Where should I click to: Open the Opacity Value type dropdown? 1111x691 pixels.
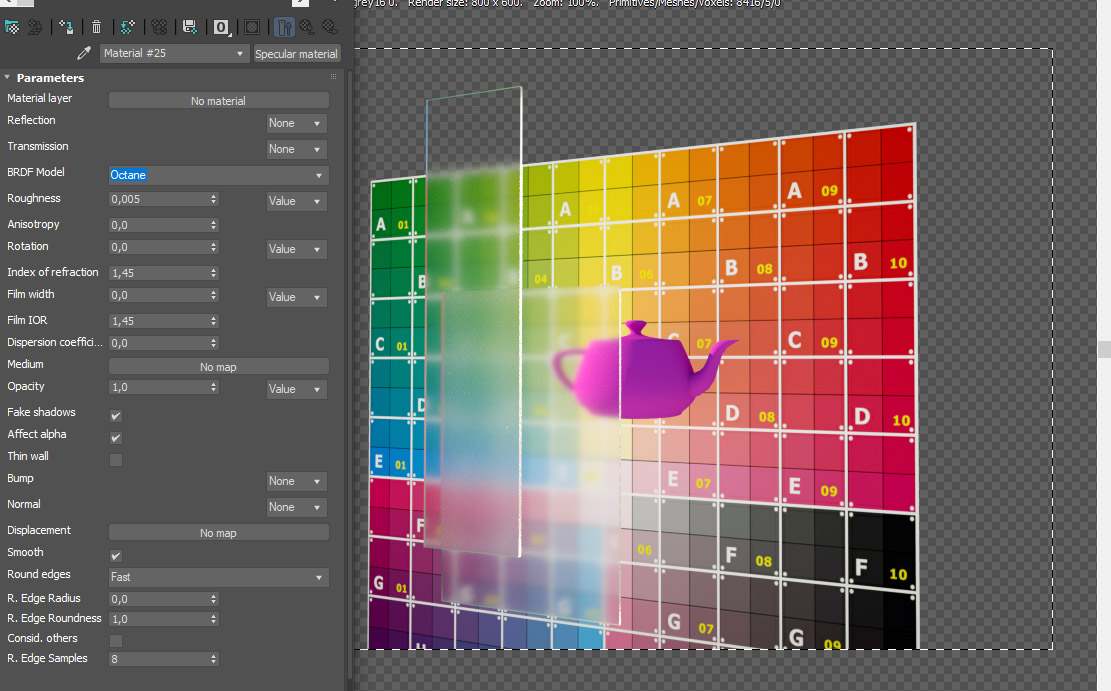[297, 389]
